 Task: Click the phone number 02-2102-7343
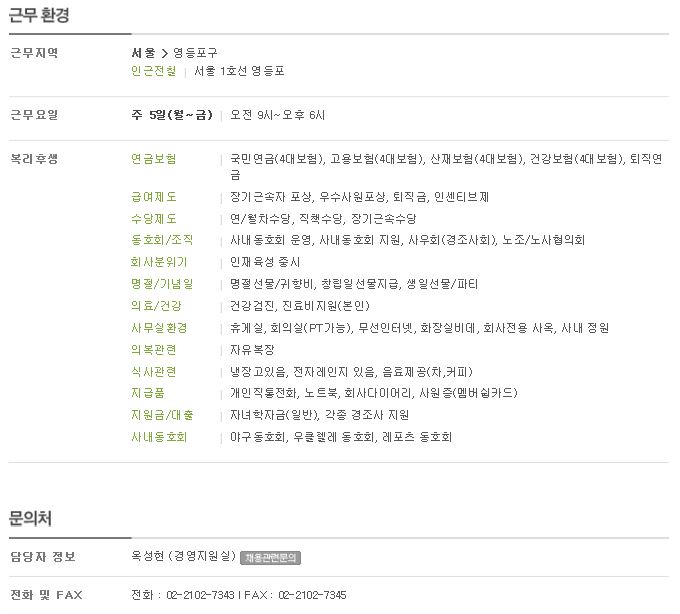tap(200, 595)
